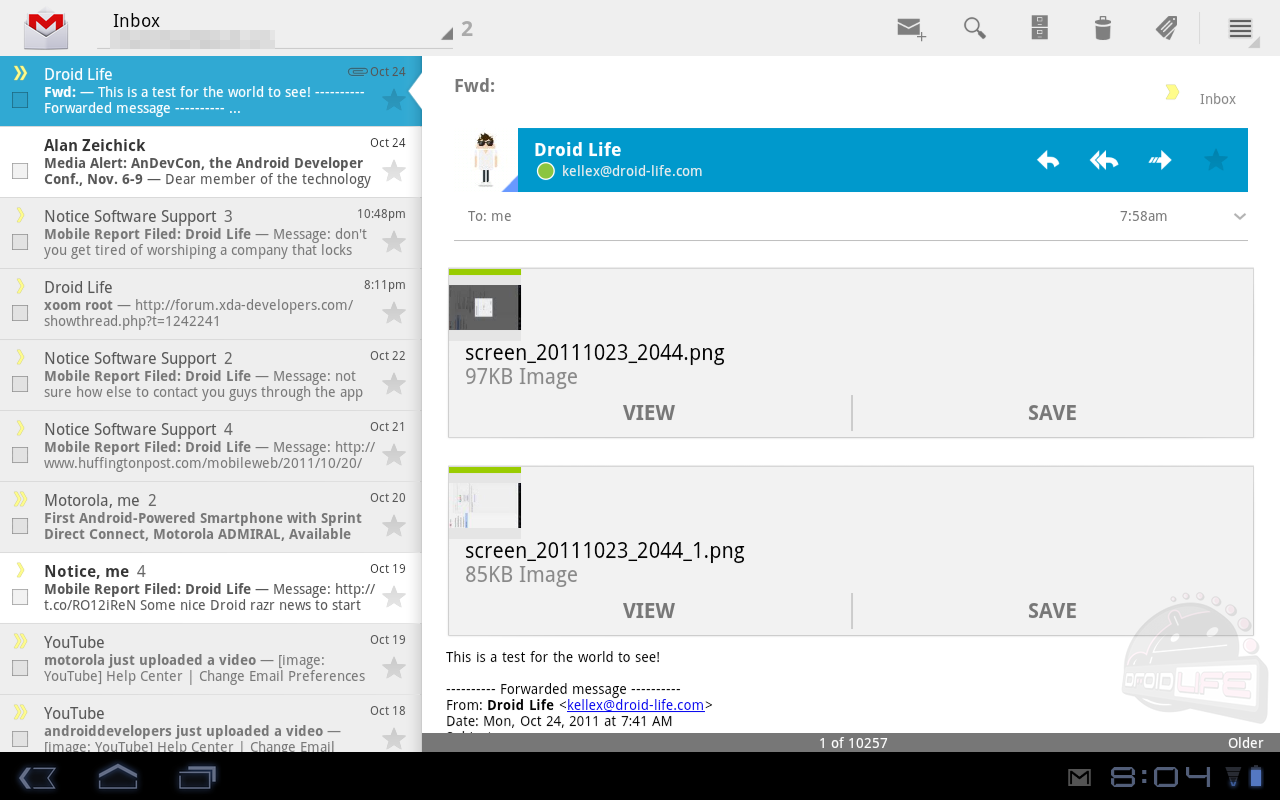Open Notice, me conversation from Oct 19
1280x800 pixels.
[200, 588]
